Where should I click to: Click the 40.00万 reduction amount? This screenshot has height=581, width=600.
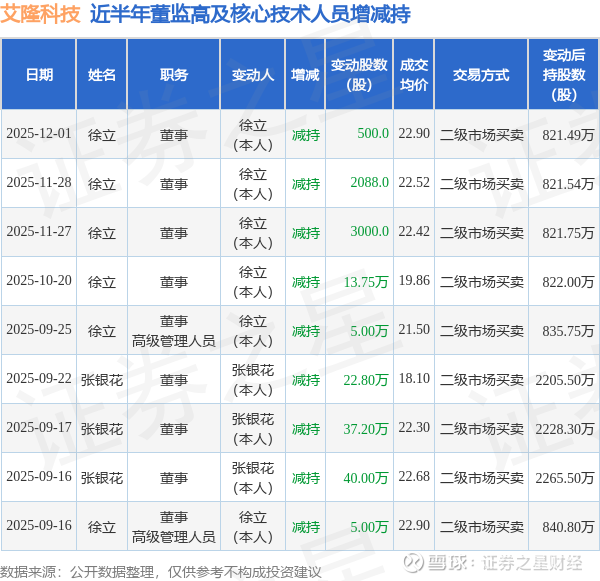tap(366, 478)
